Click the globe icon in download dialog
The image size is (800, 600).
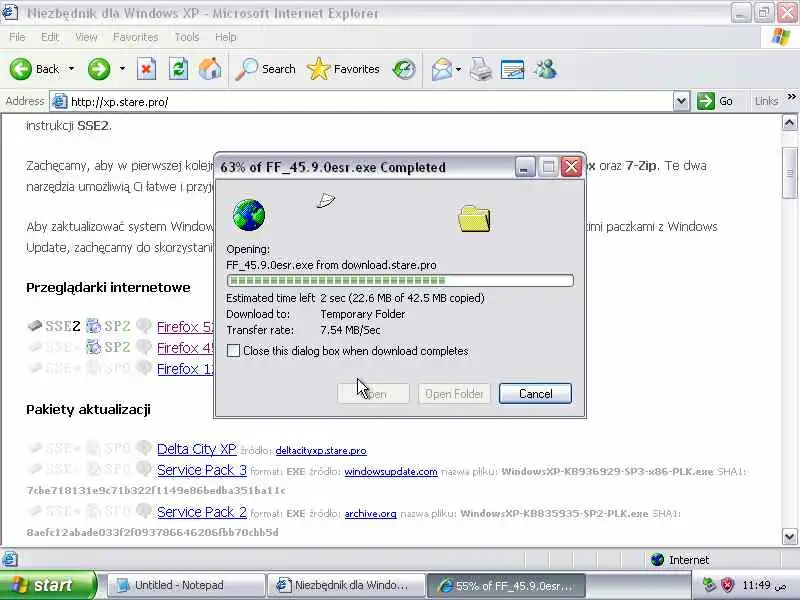[249, 215]
